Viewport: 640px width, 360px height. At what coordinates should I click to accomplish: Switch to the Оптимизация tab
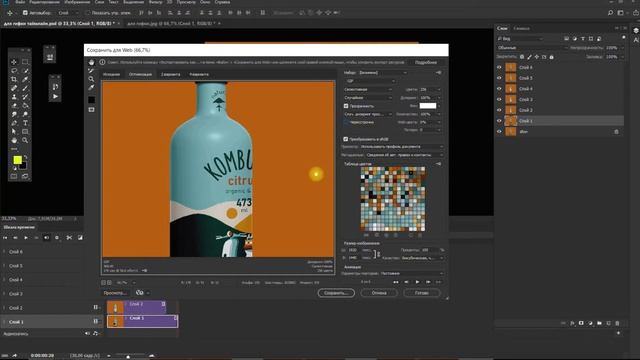(x=140, y=74)
